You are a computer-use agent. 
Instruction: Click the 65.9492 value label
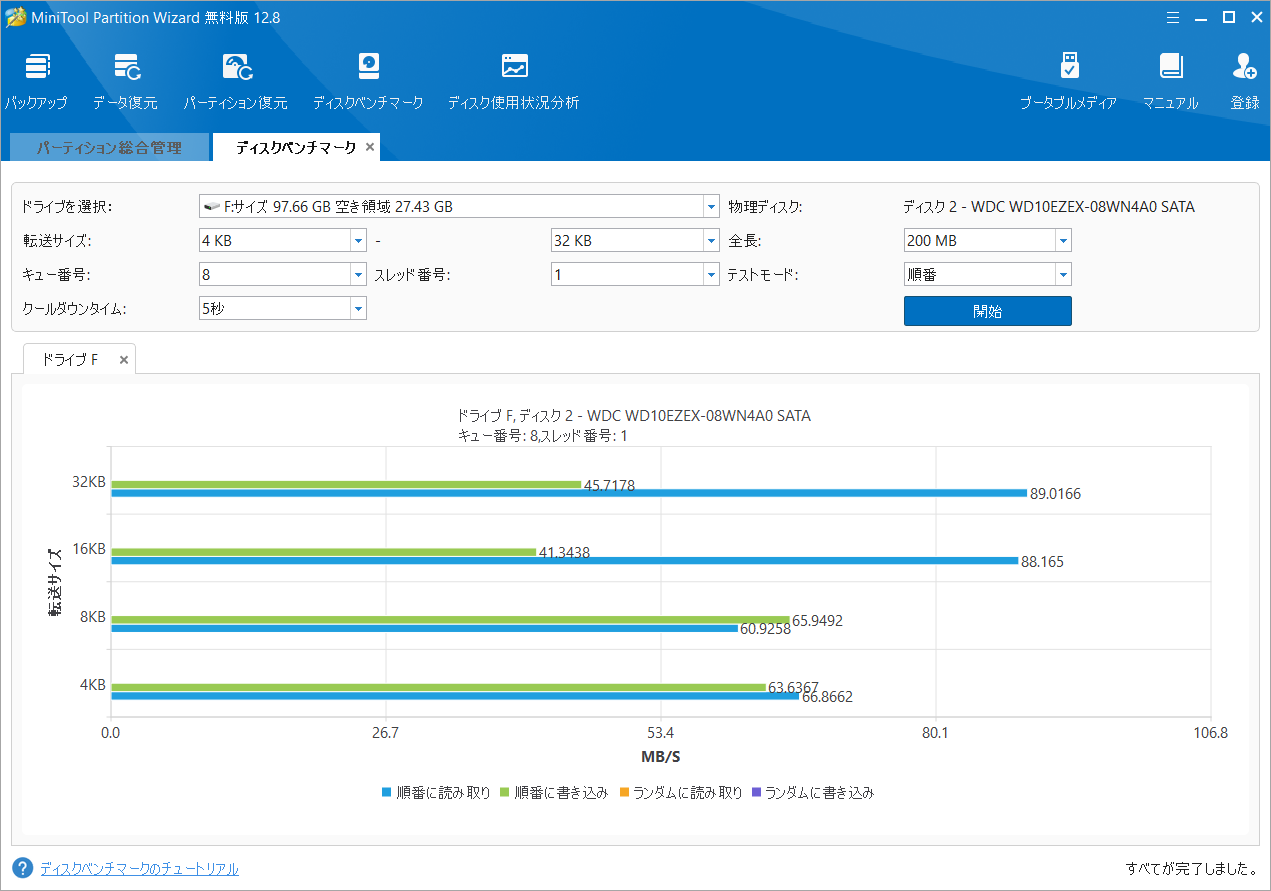[x=817, y=621]
